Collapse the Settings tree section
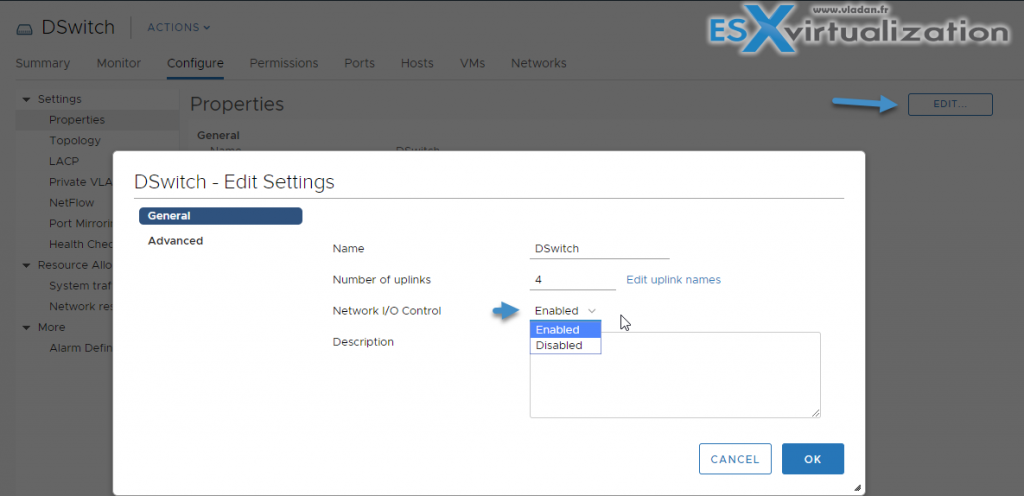 tap(26, 99)
